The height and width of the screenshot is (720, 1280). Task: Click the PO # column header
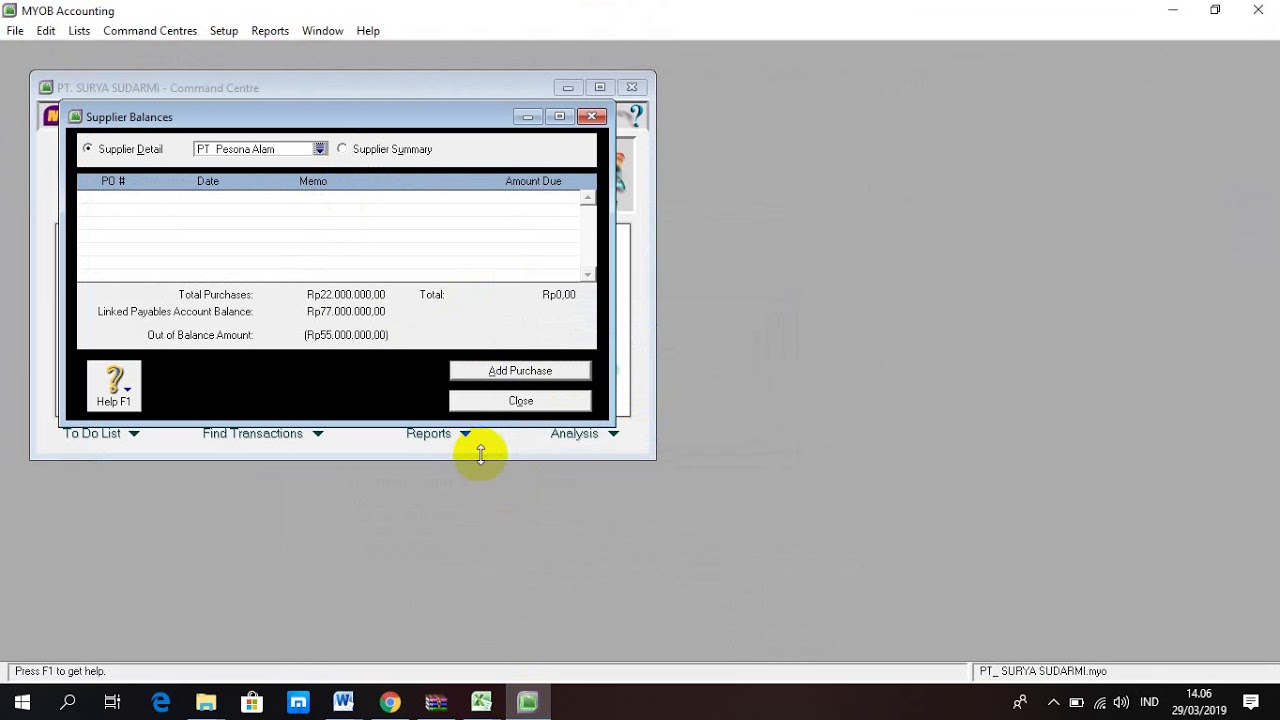coord(113,181)
